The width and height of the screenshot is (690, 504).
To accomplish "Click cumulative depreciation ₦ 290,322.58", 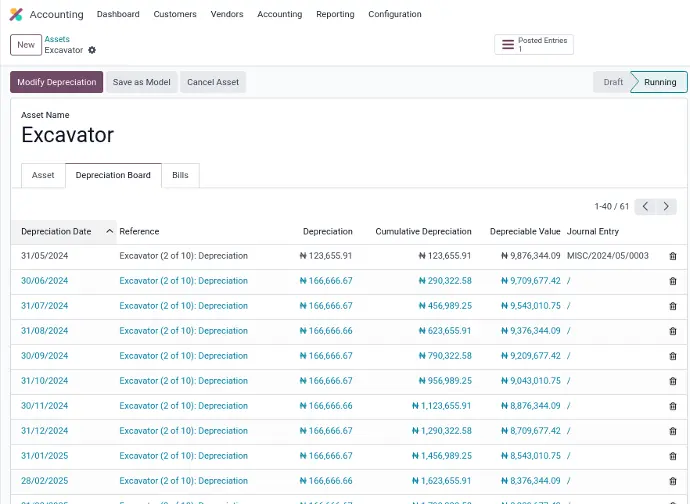I will point(445,281).
